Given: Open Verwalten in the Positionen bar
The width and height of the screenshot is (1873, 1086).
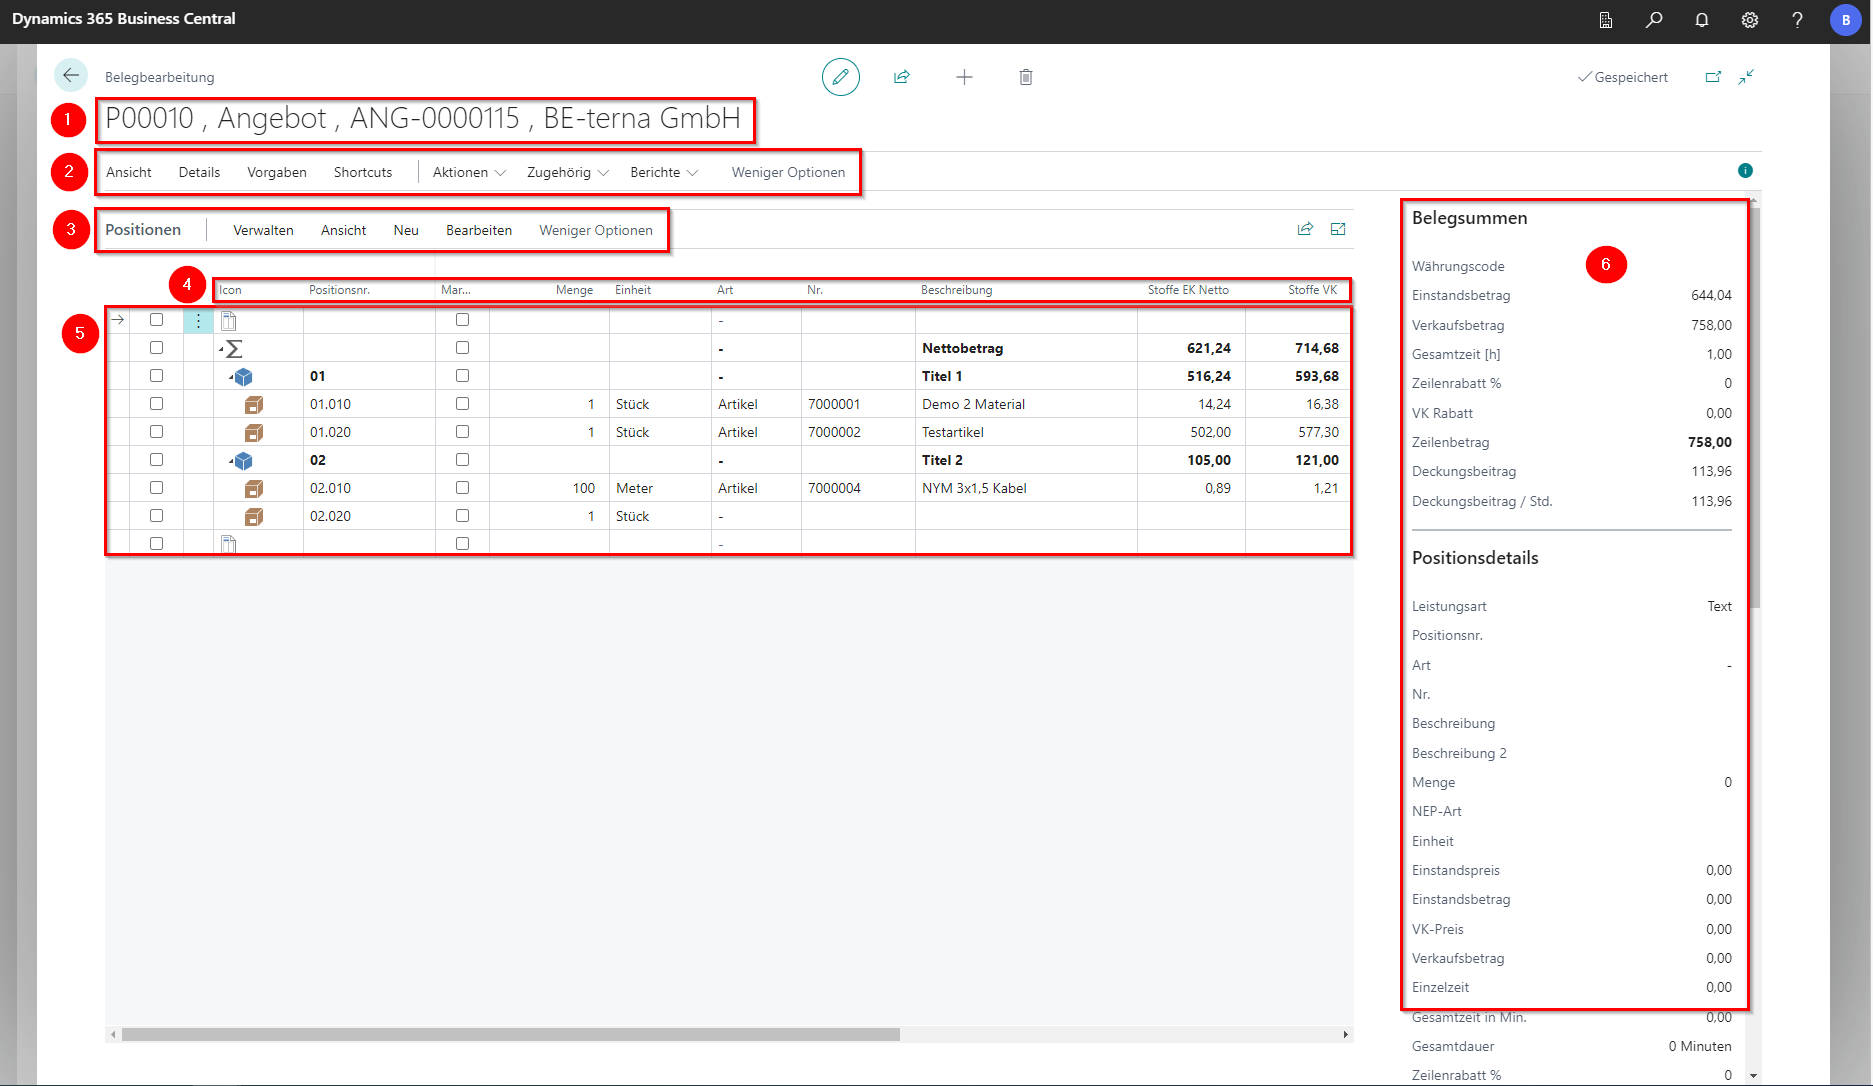Looking at the screenshot, I should [263, 230].
